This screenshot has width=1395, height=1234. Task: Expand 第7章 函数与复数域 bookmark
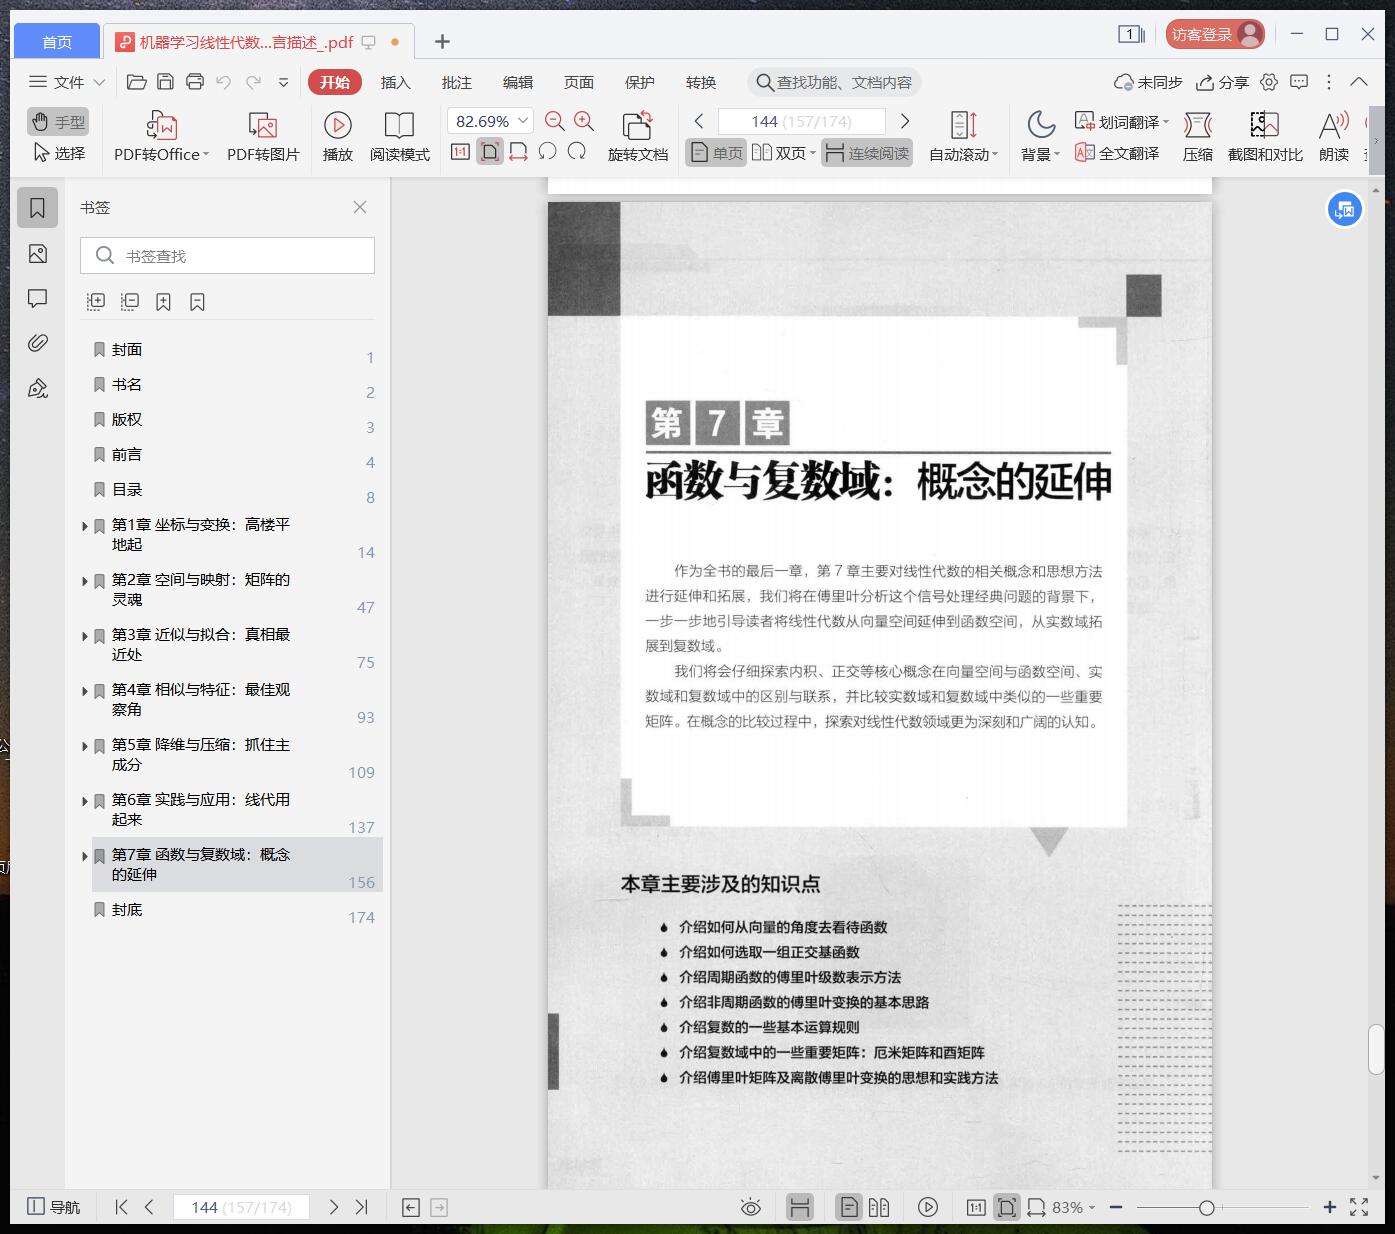[85, 856]
